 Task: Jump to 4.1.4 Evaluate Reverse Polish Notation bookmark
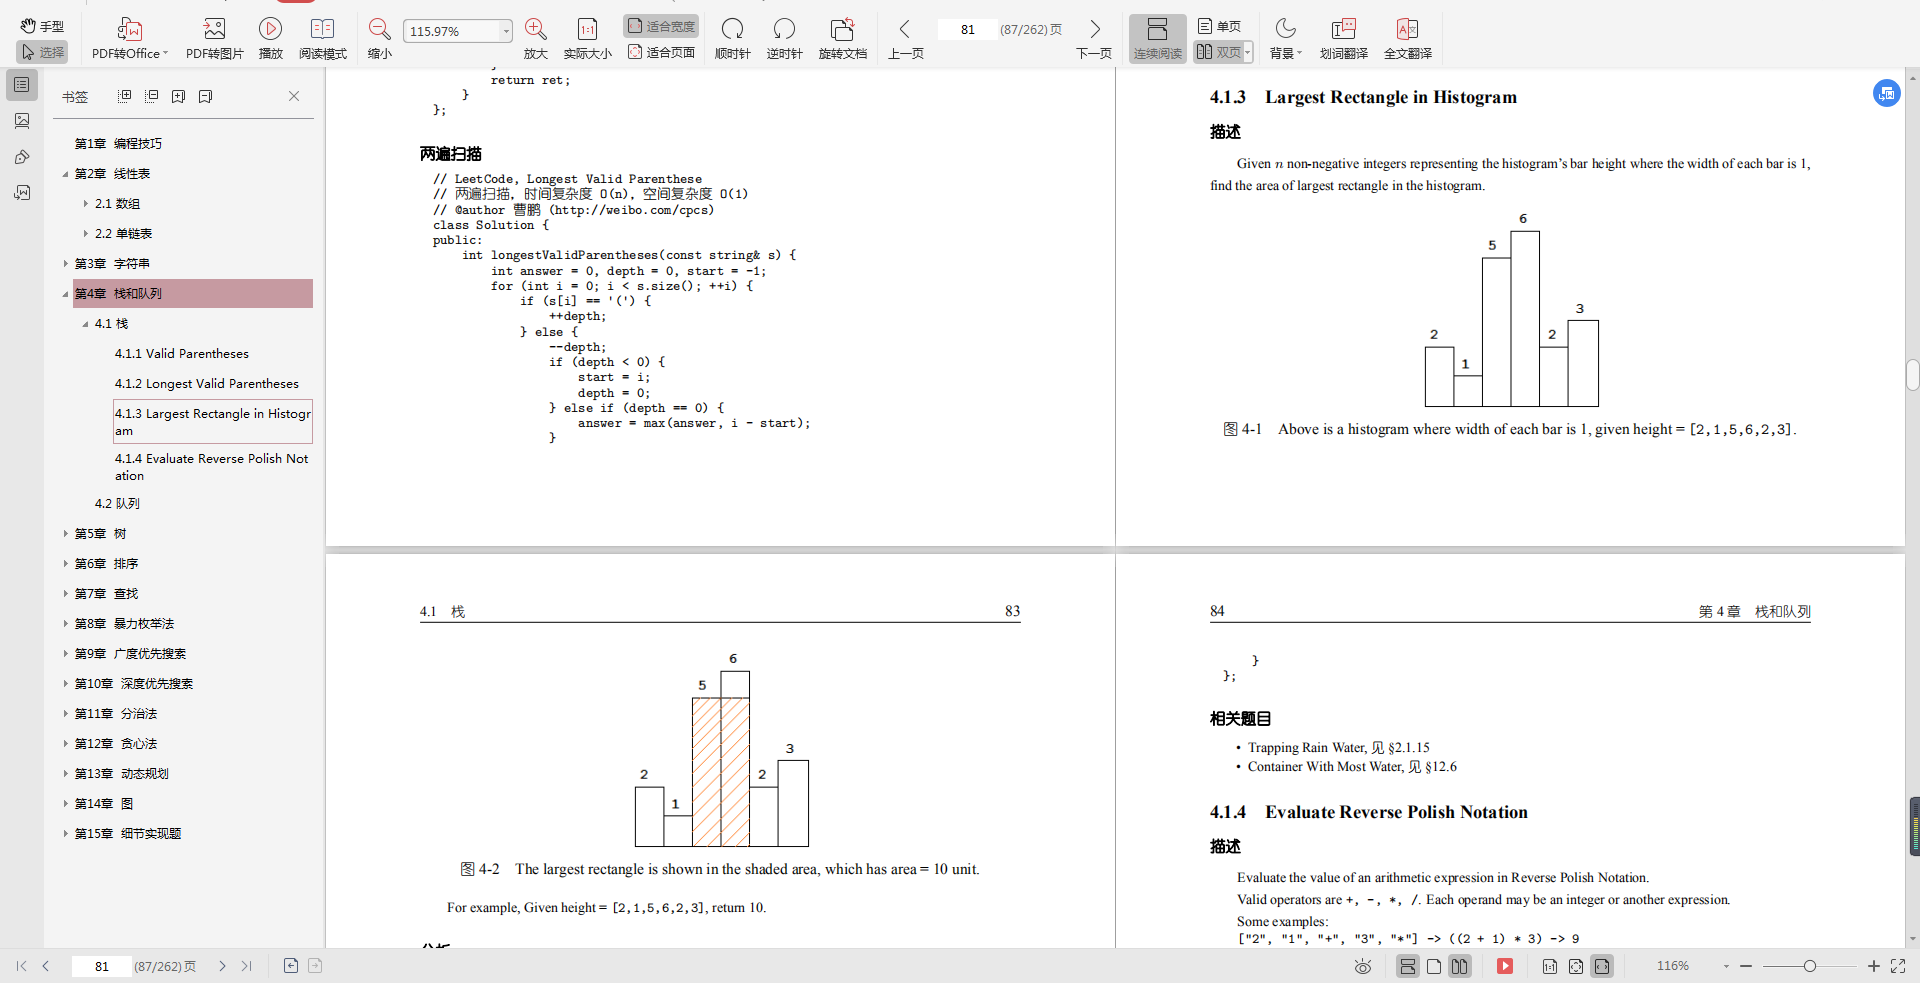tap(212, 467)
